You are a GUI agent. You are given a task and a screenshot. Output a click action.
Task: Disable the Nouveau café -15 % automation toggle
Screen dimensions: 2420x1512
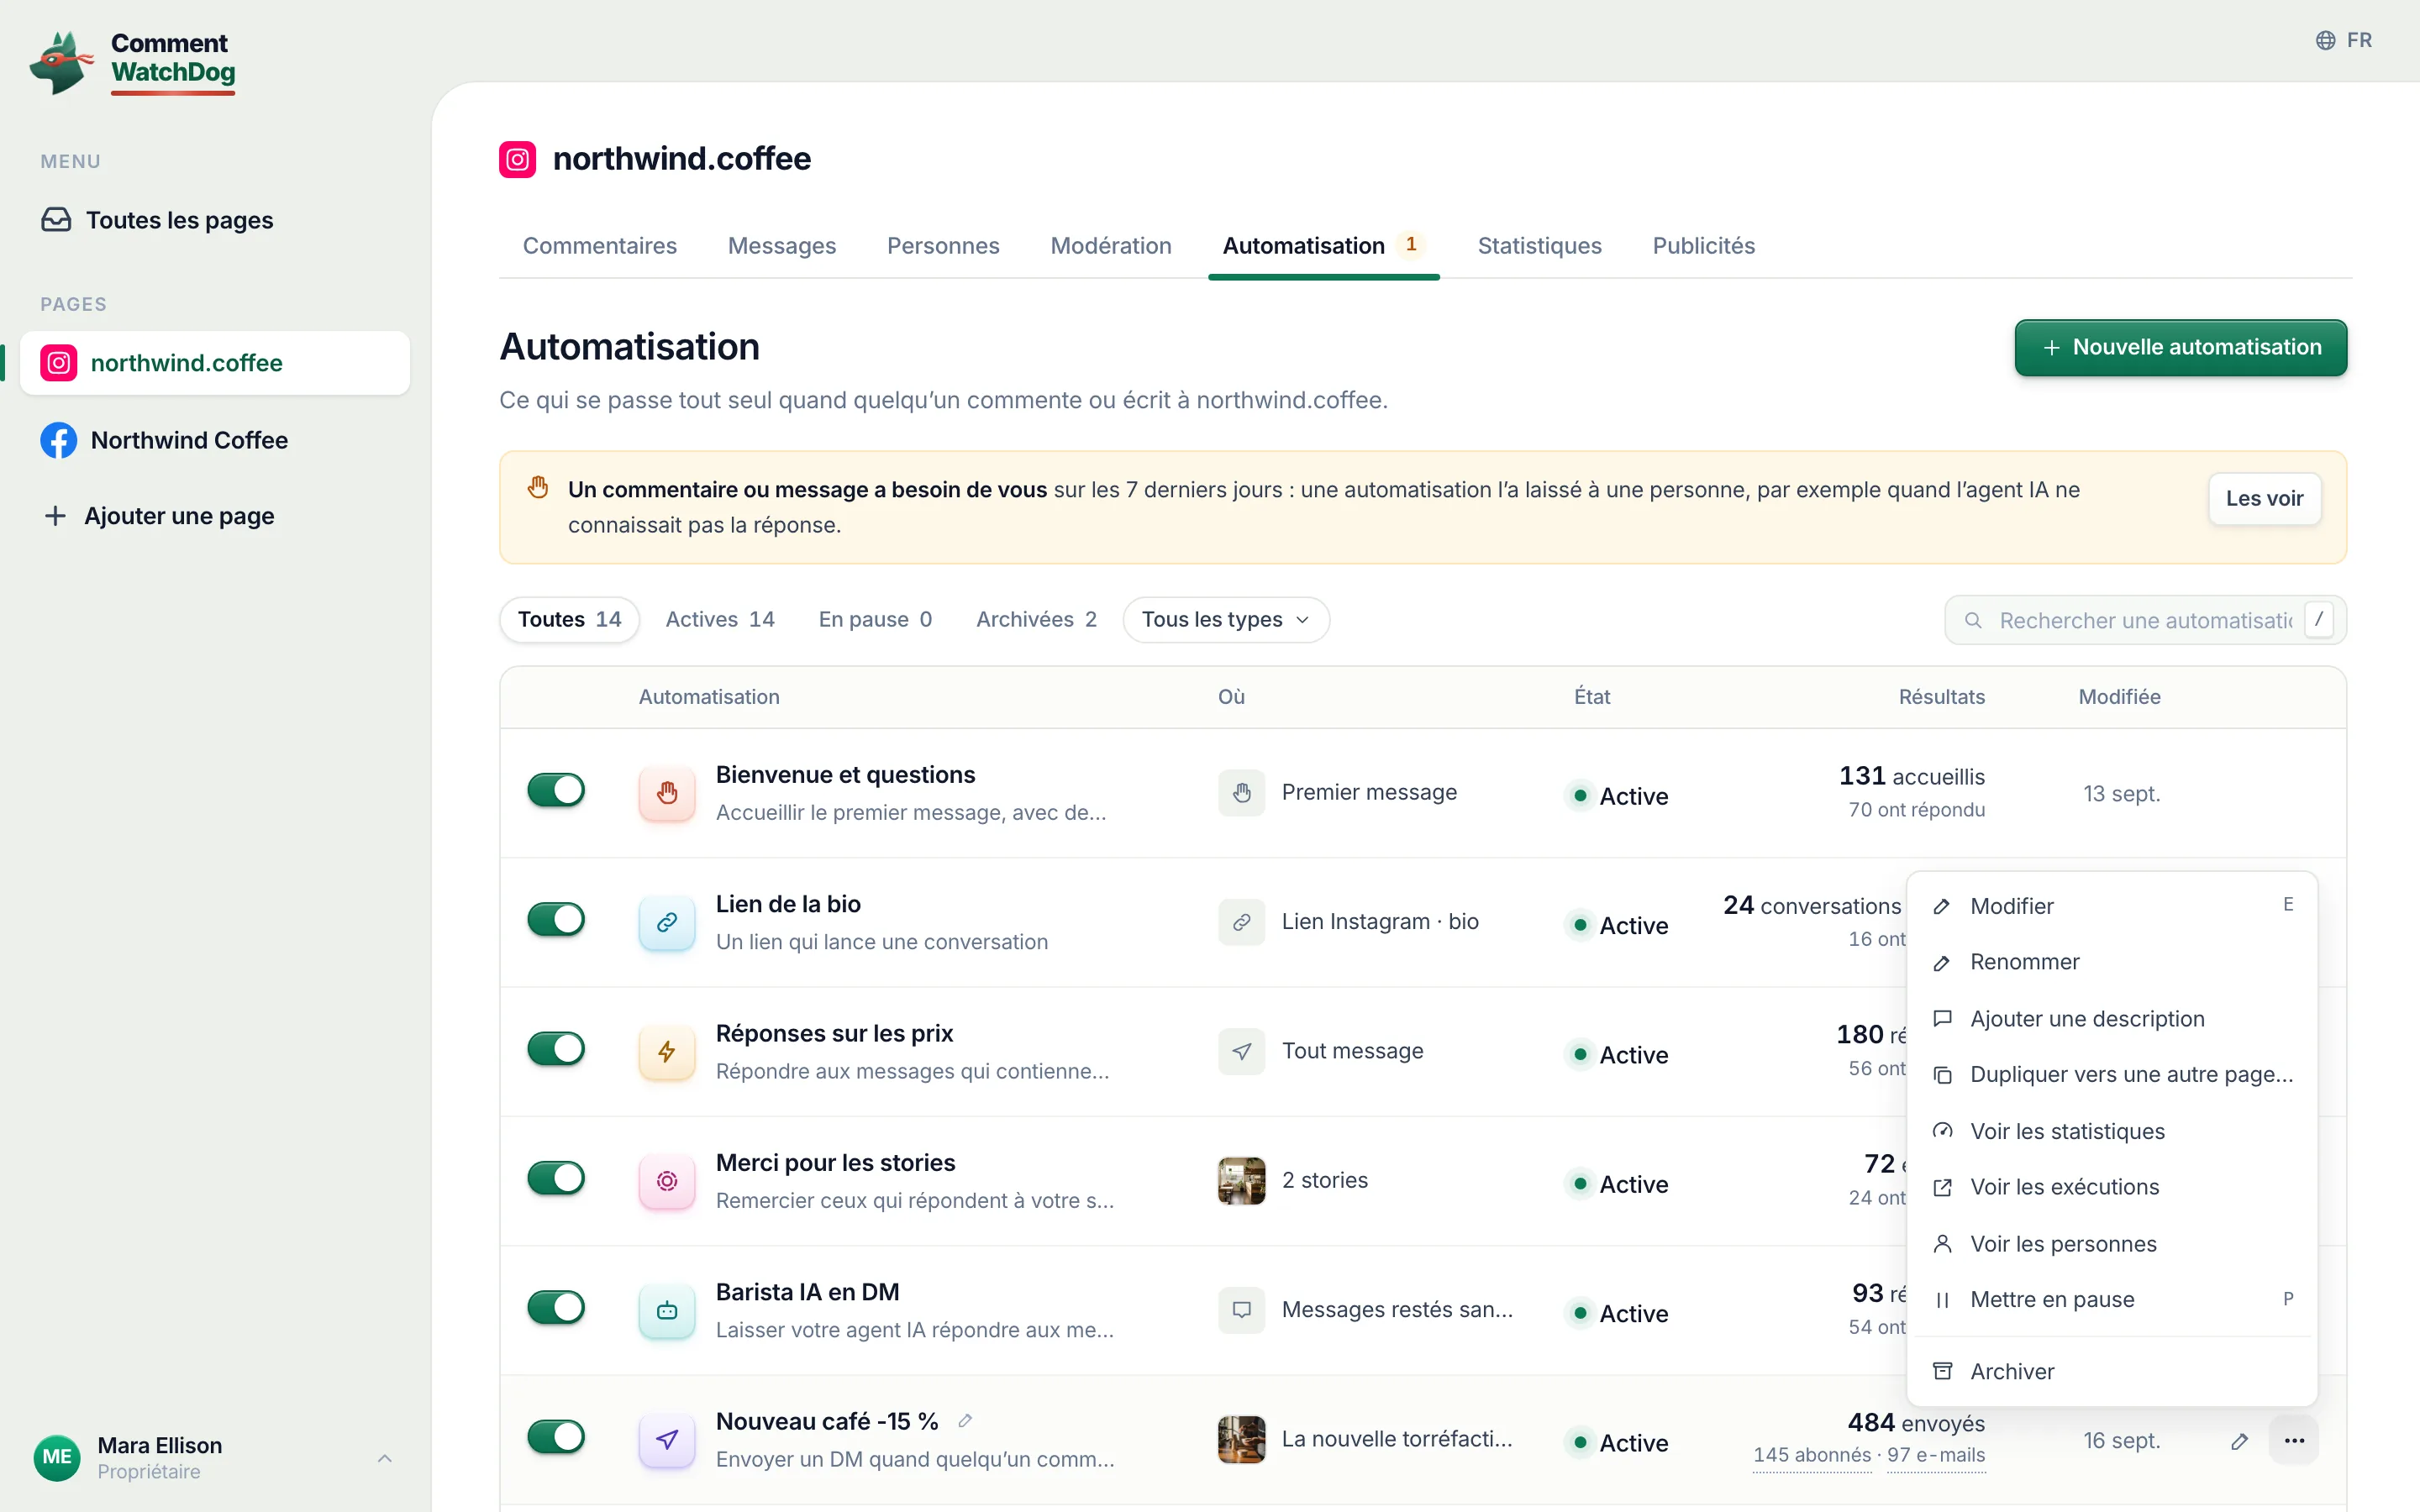556,1436
